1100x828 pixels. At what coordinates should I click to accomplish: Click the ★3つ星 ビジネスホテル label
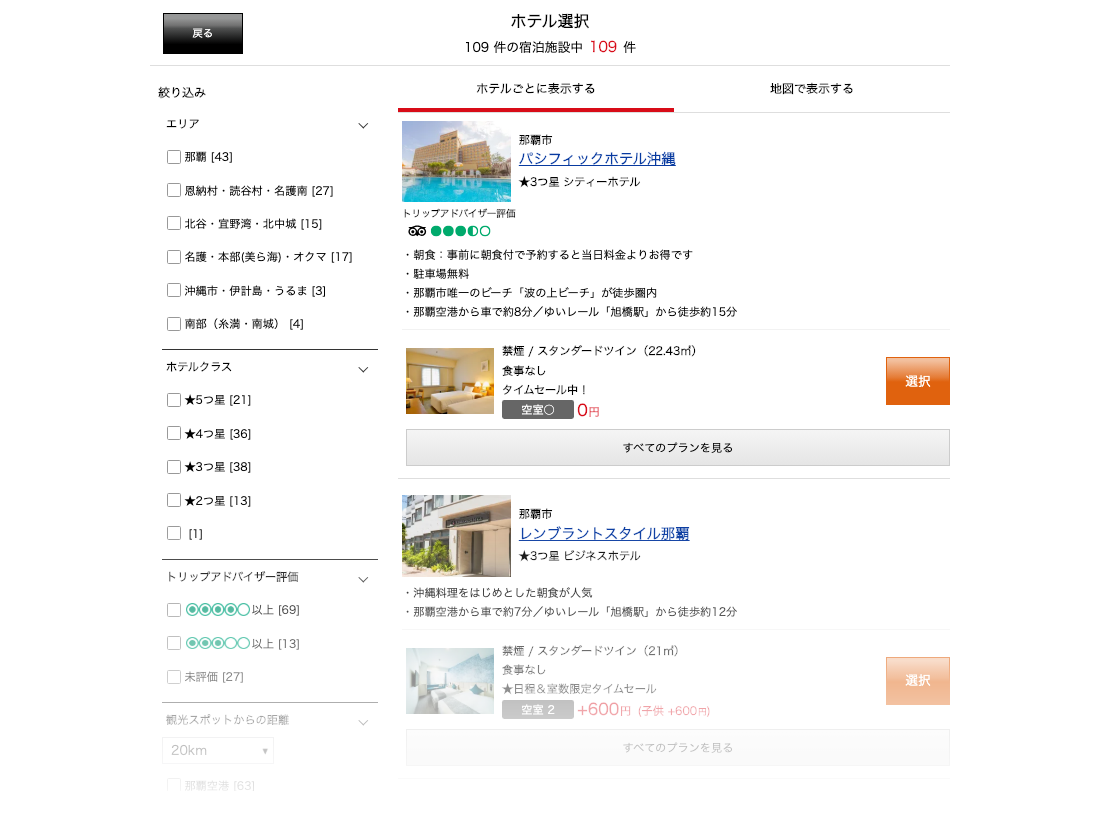(579, 556)
